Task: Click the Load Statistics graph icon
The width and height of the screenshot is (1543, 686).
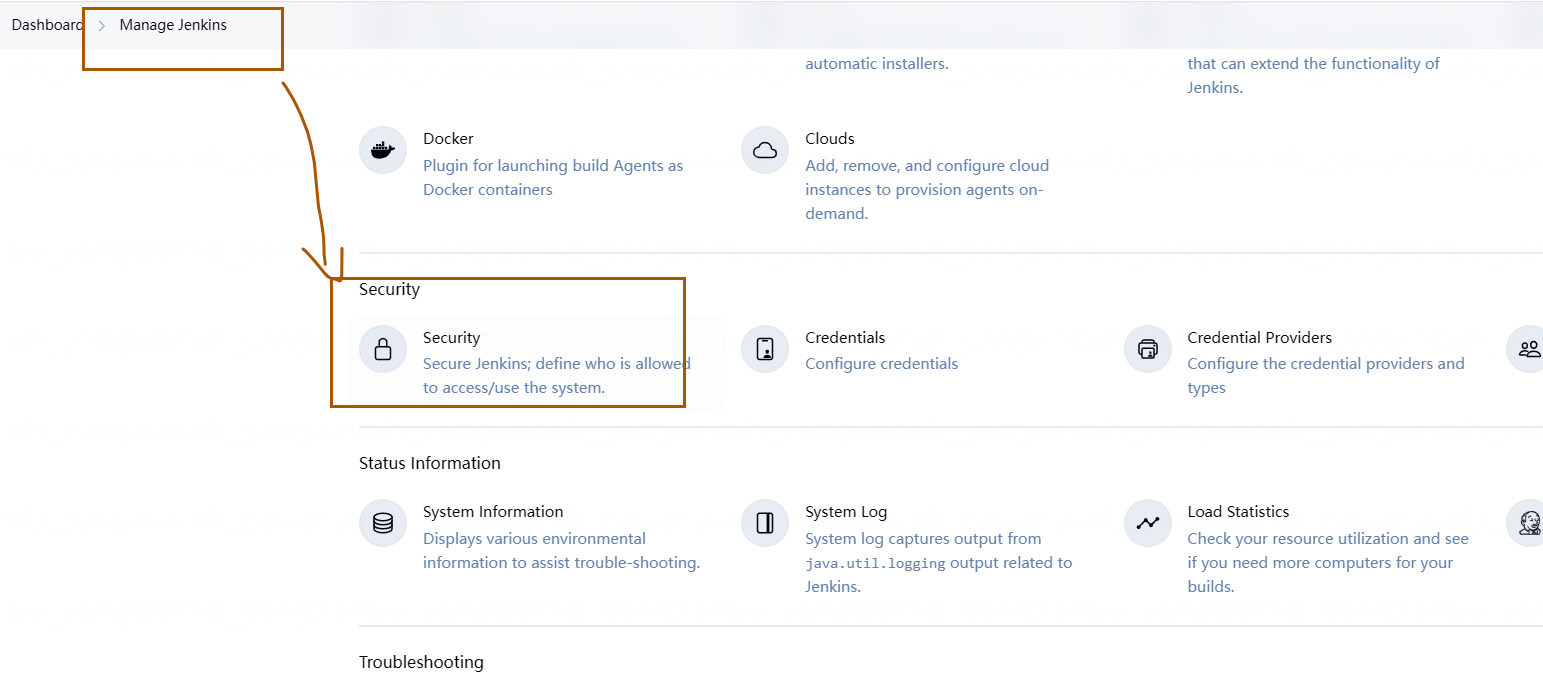Action: click(1147, 523)
